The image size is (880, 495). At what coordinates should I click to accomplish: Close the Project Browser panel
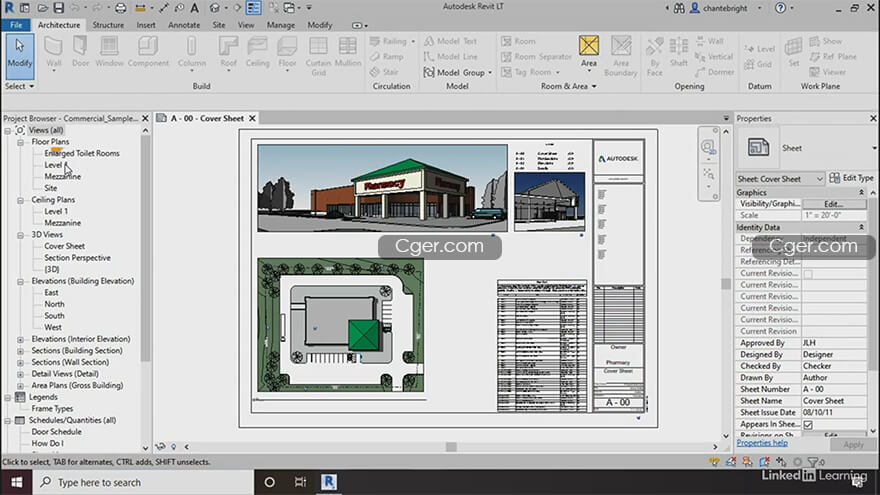pyautogui.click(x=145, y=118)
